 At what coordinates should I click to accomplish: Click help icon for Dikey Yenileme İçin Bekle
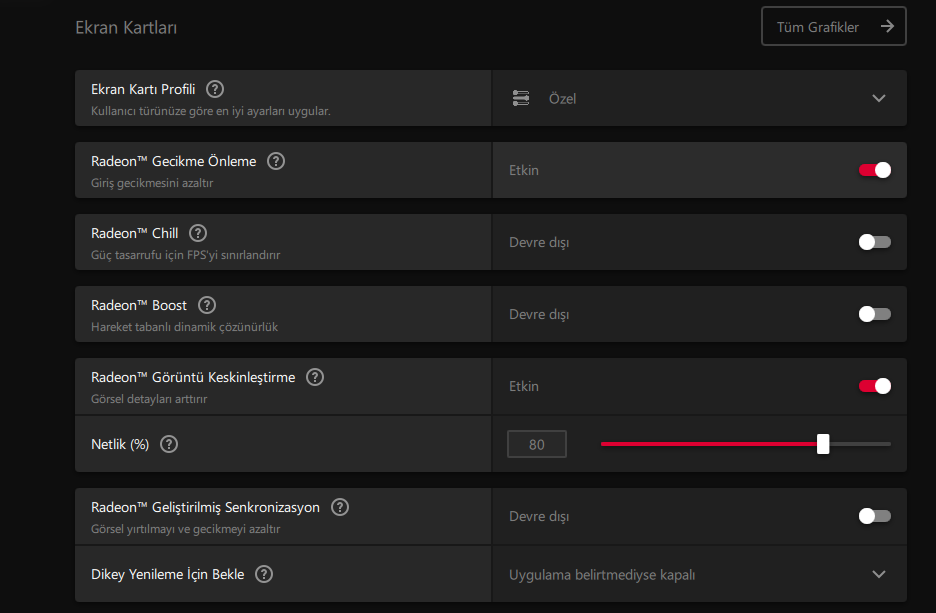point(264,574)
